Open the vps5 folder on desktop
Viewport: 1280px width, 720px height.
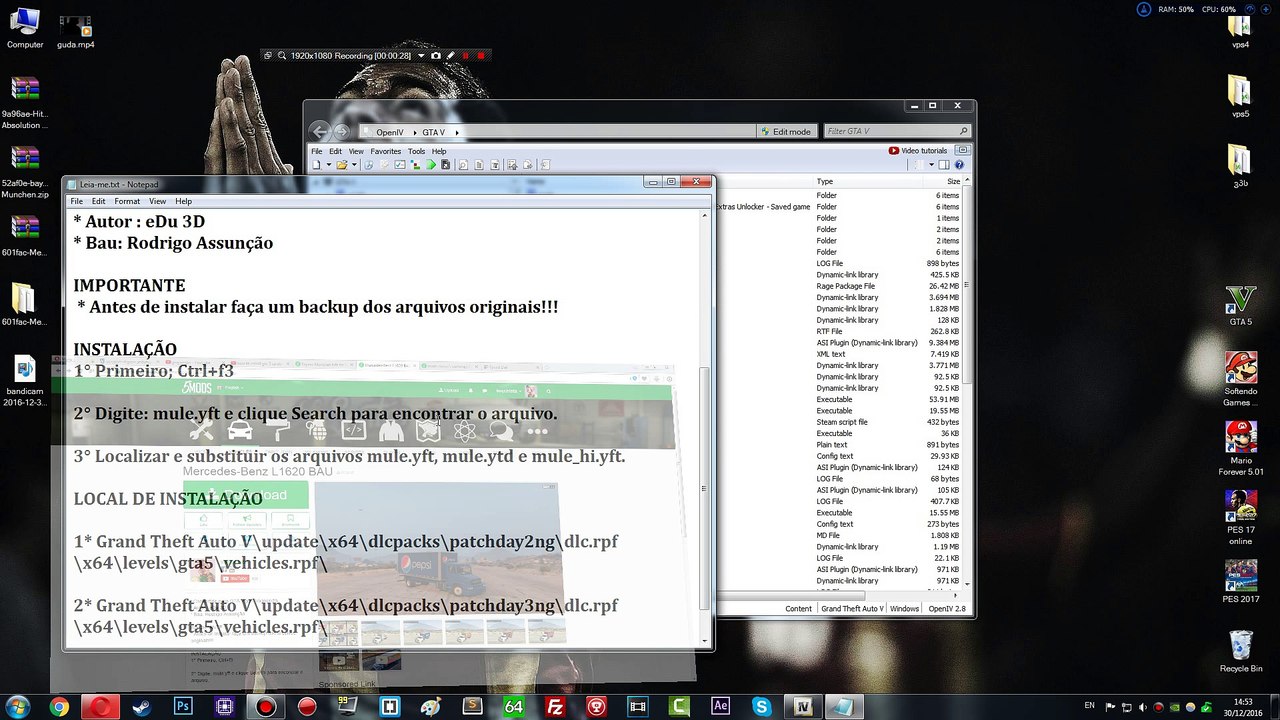click(x=1240, y=97)
